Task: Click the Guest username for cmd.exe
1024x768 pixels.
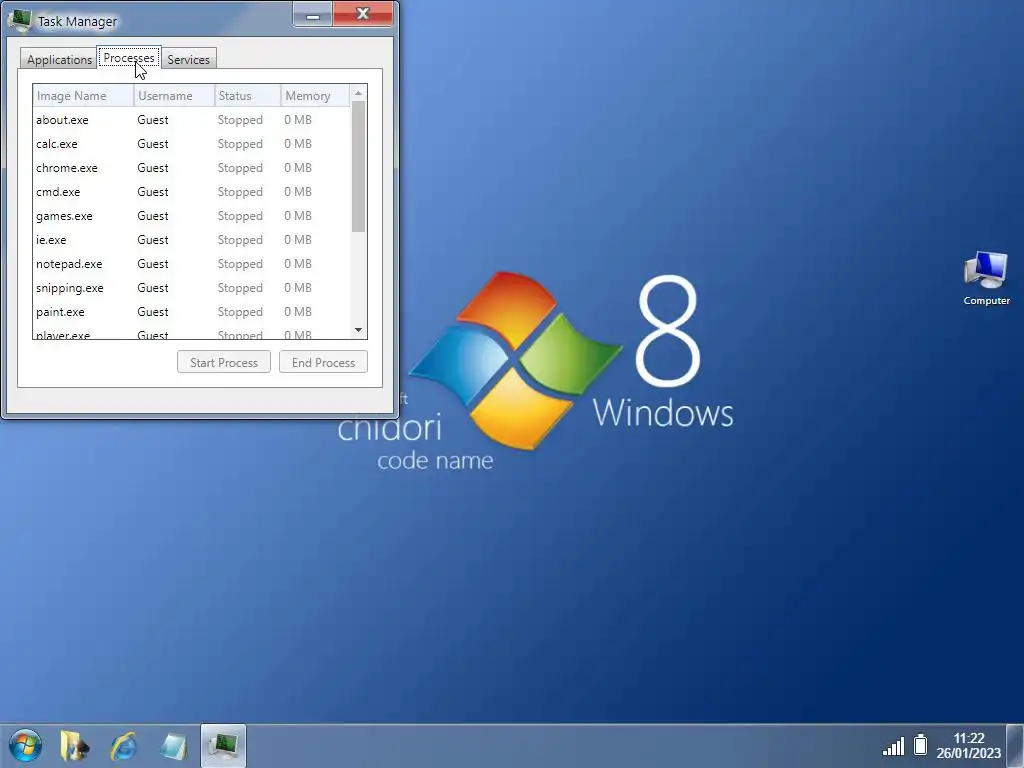Action: (153, 192)
